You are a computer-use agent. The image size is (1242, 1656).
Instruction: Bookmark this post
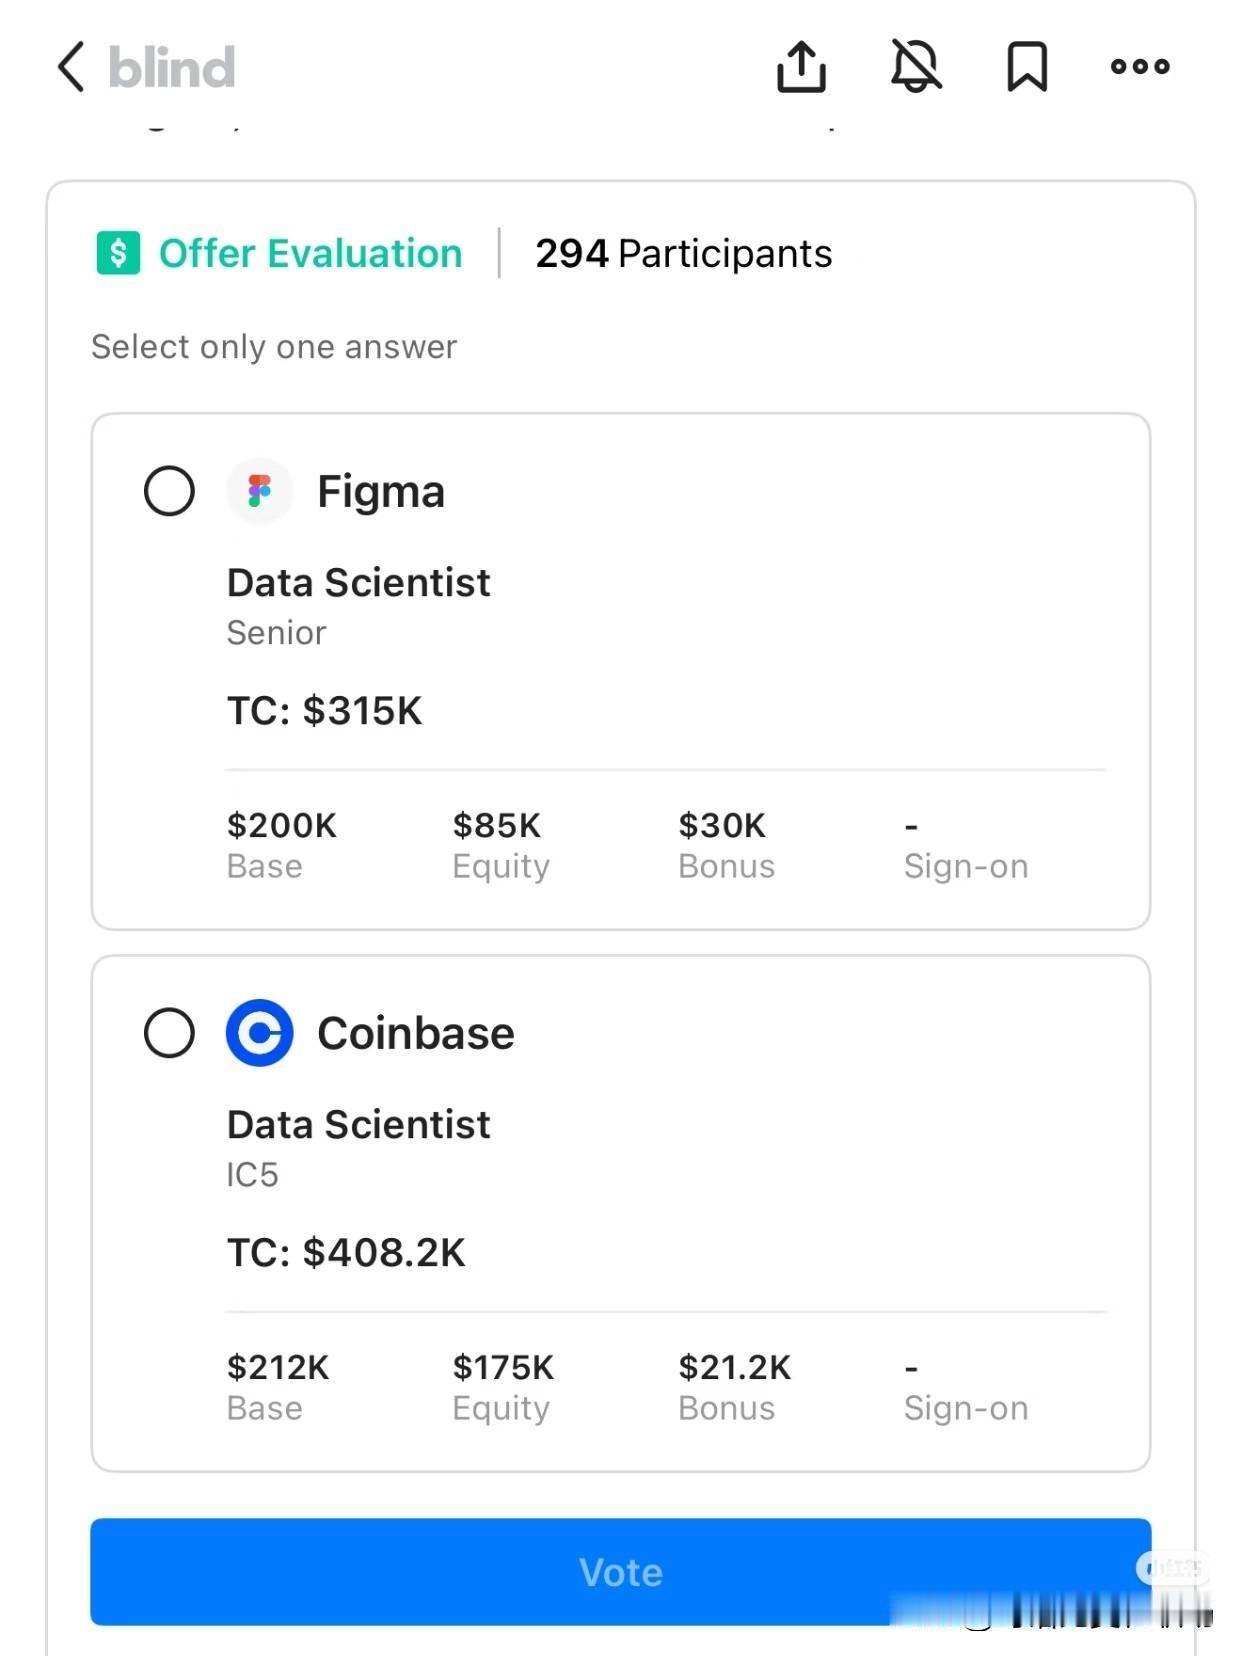point(1027,67)
